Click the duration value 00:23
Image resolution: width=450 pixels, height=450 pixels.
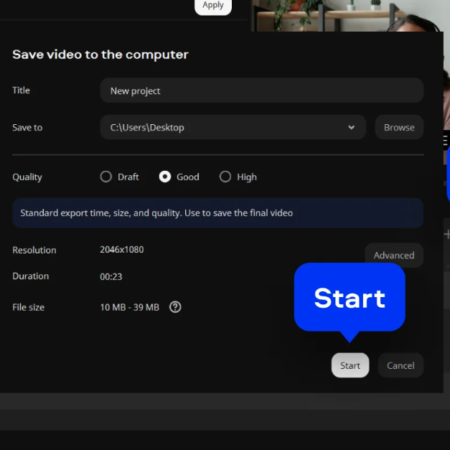(111, 276)
